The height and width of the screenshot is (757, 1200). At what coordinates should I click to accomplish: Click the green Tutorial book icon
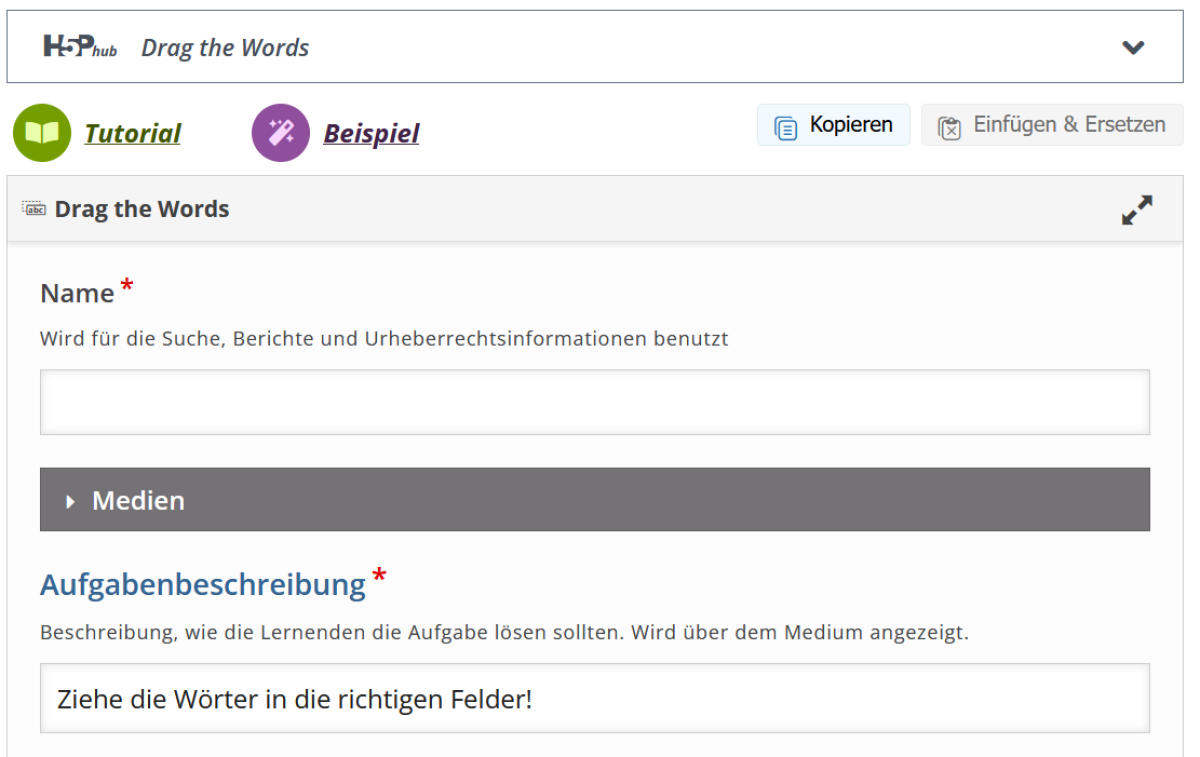click(x=42, y=133)
